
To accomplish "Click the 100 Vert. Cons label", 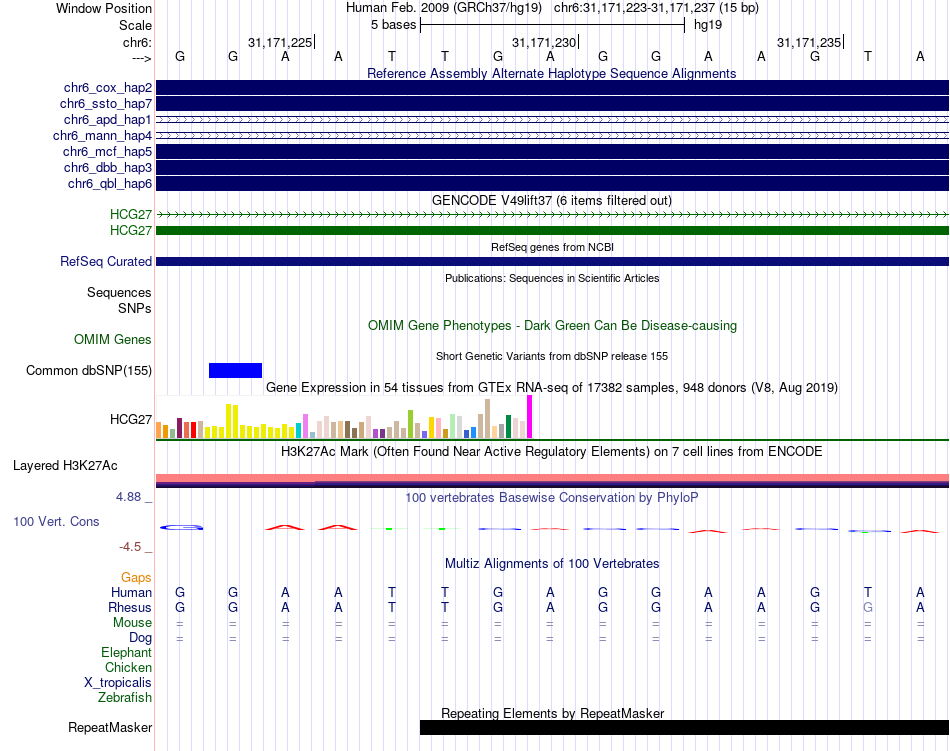I will [x=56, y=521].
